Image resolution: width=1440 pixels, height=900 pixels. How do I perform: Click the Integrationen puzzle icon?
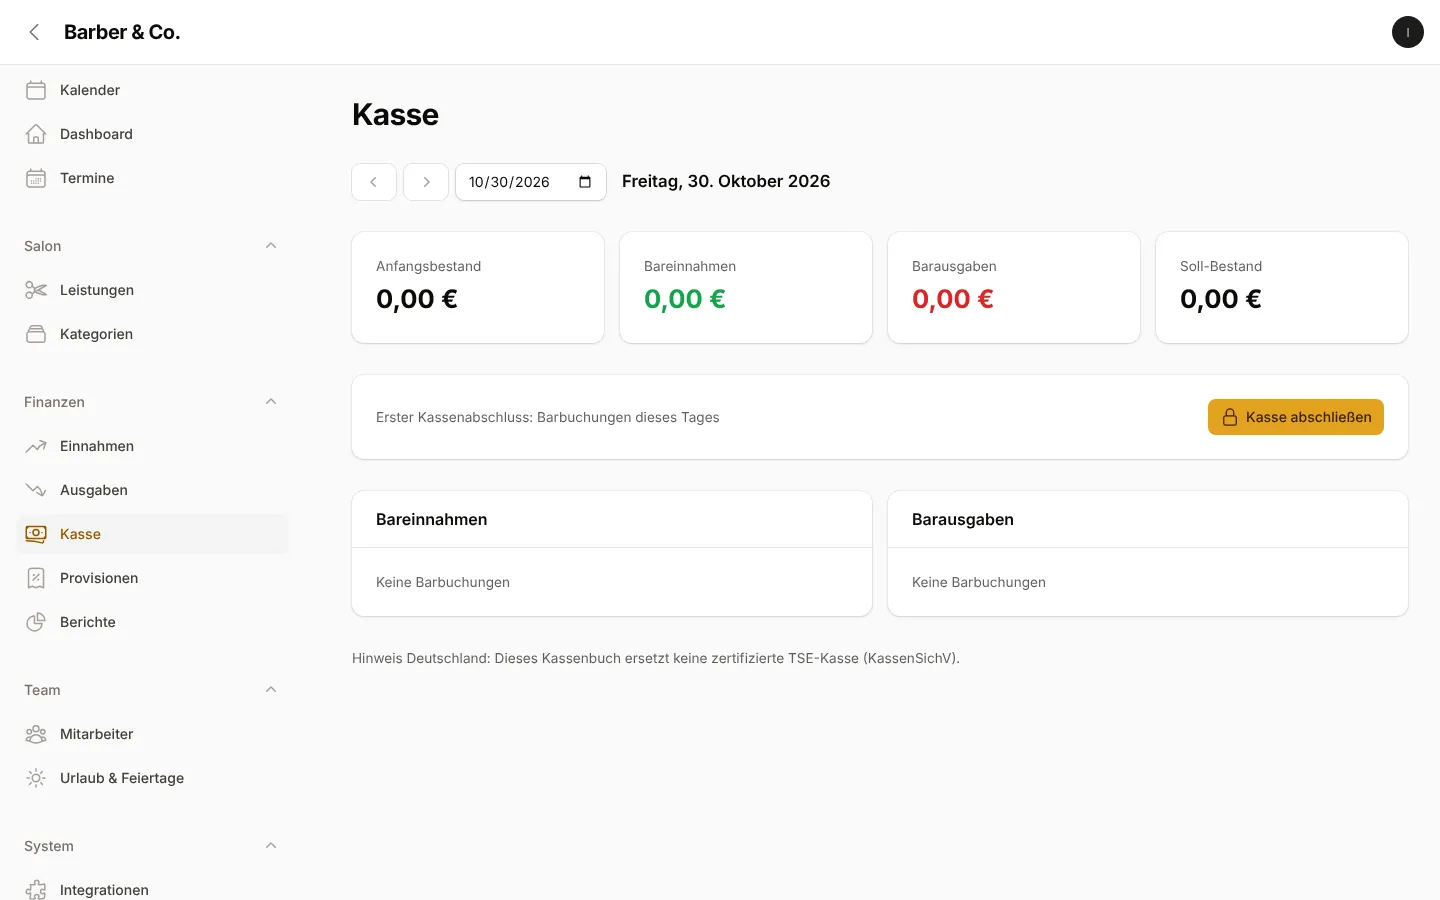pos(36,890)
